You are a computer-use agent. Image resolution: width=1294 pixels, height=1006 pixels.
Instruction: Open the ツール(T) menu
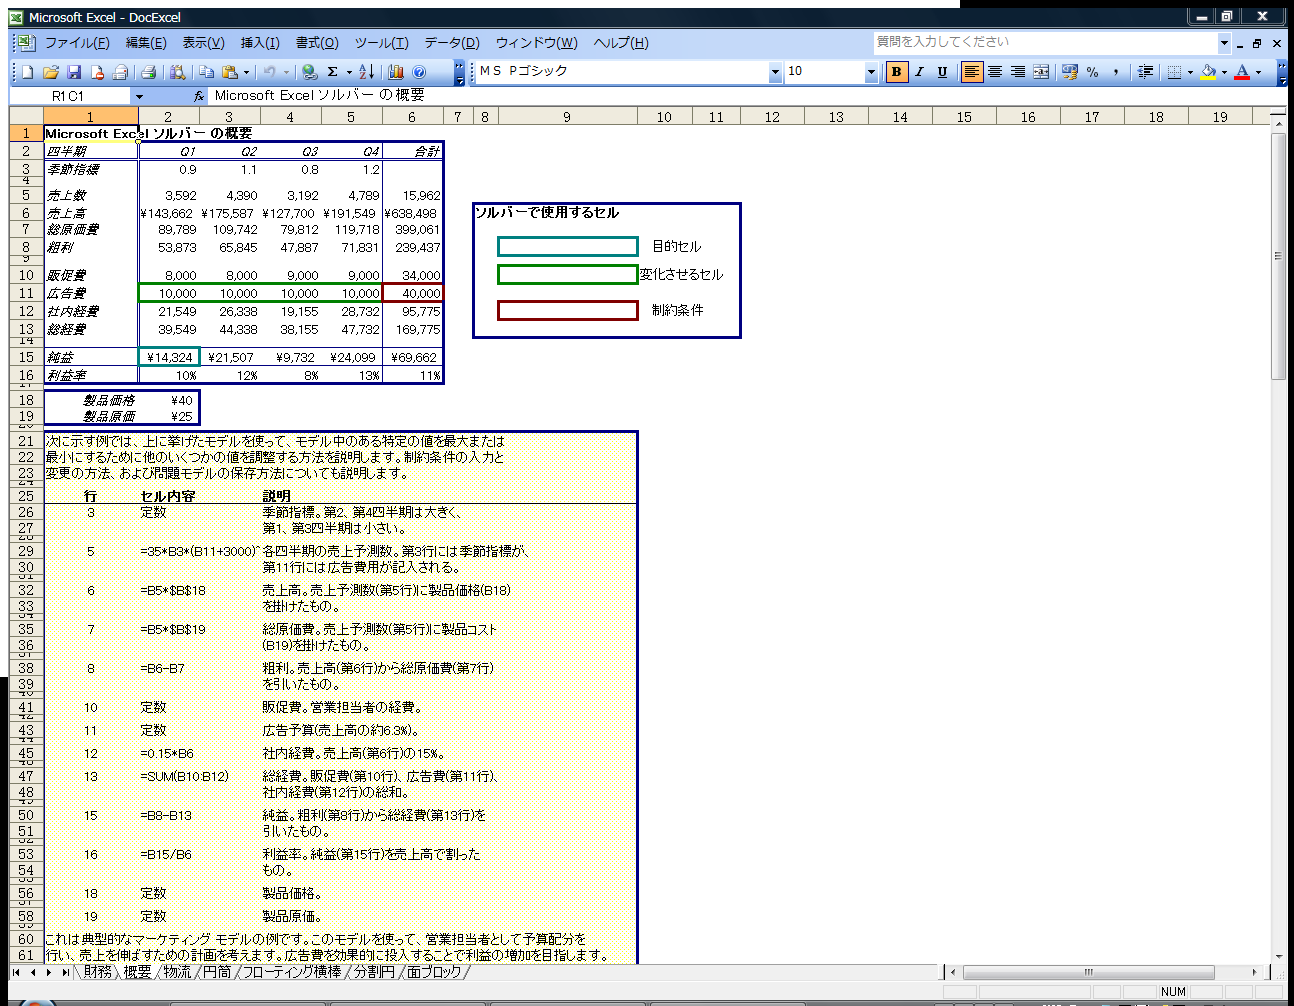tap(381, 43)
